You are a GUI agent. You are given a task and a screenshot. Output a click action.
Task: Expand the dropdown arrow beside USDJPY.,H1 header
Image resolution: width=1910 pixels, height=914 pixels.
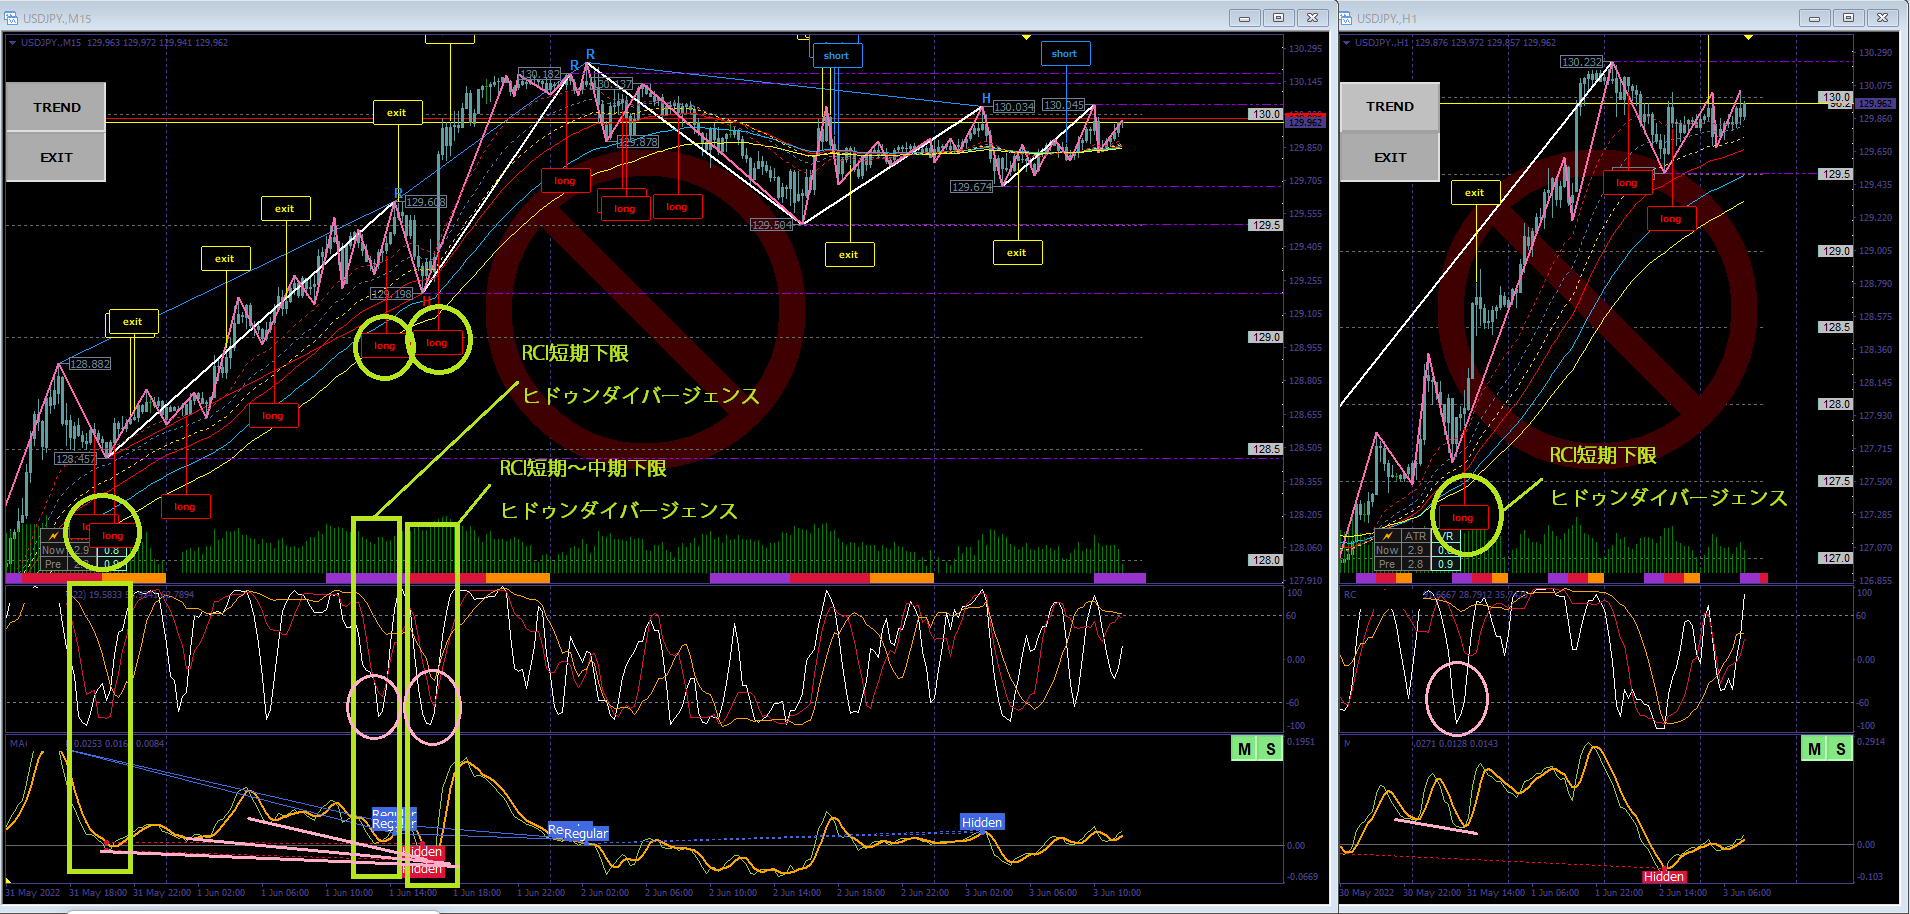(x=1347, y=43)
